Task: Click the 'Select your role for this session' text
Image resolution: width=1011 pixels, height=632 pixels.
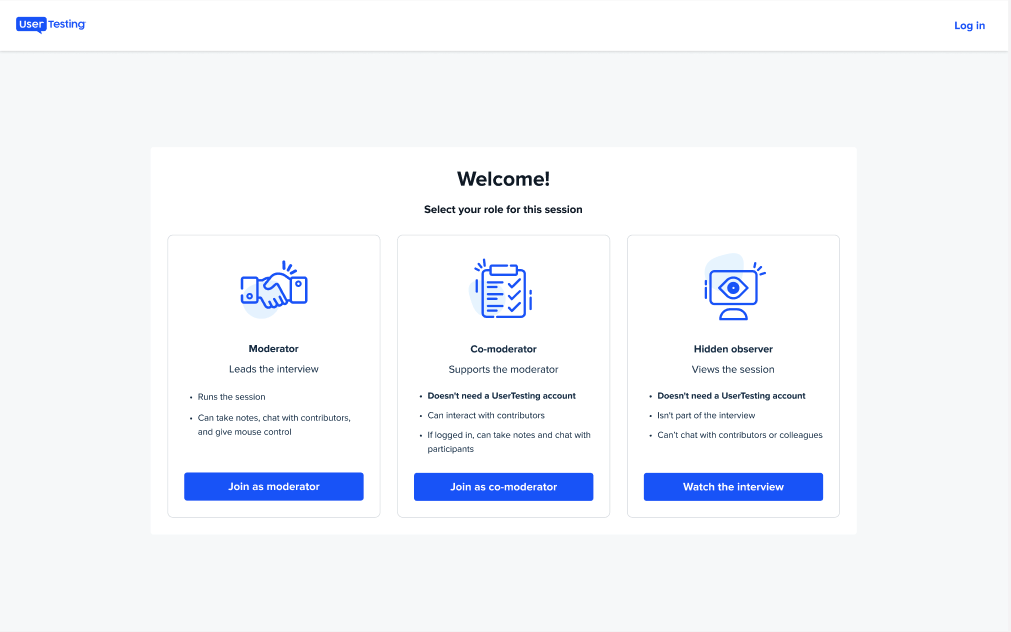Action: pyautogui.click(x=503, y=210)
